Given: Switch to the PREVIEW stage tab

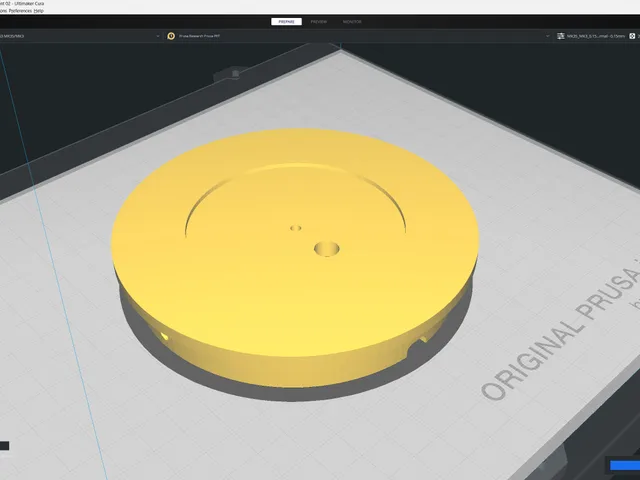Looking at the screenshot, I should pos(319,22).
